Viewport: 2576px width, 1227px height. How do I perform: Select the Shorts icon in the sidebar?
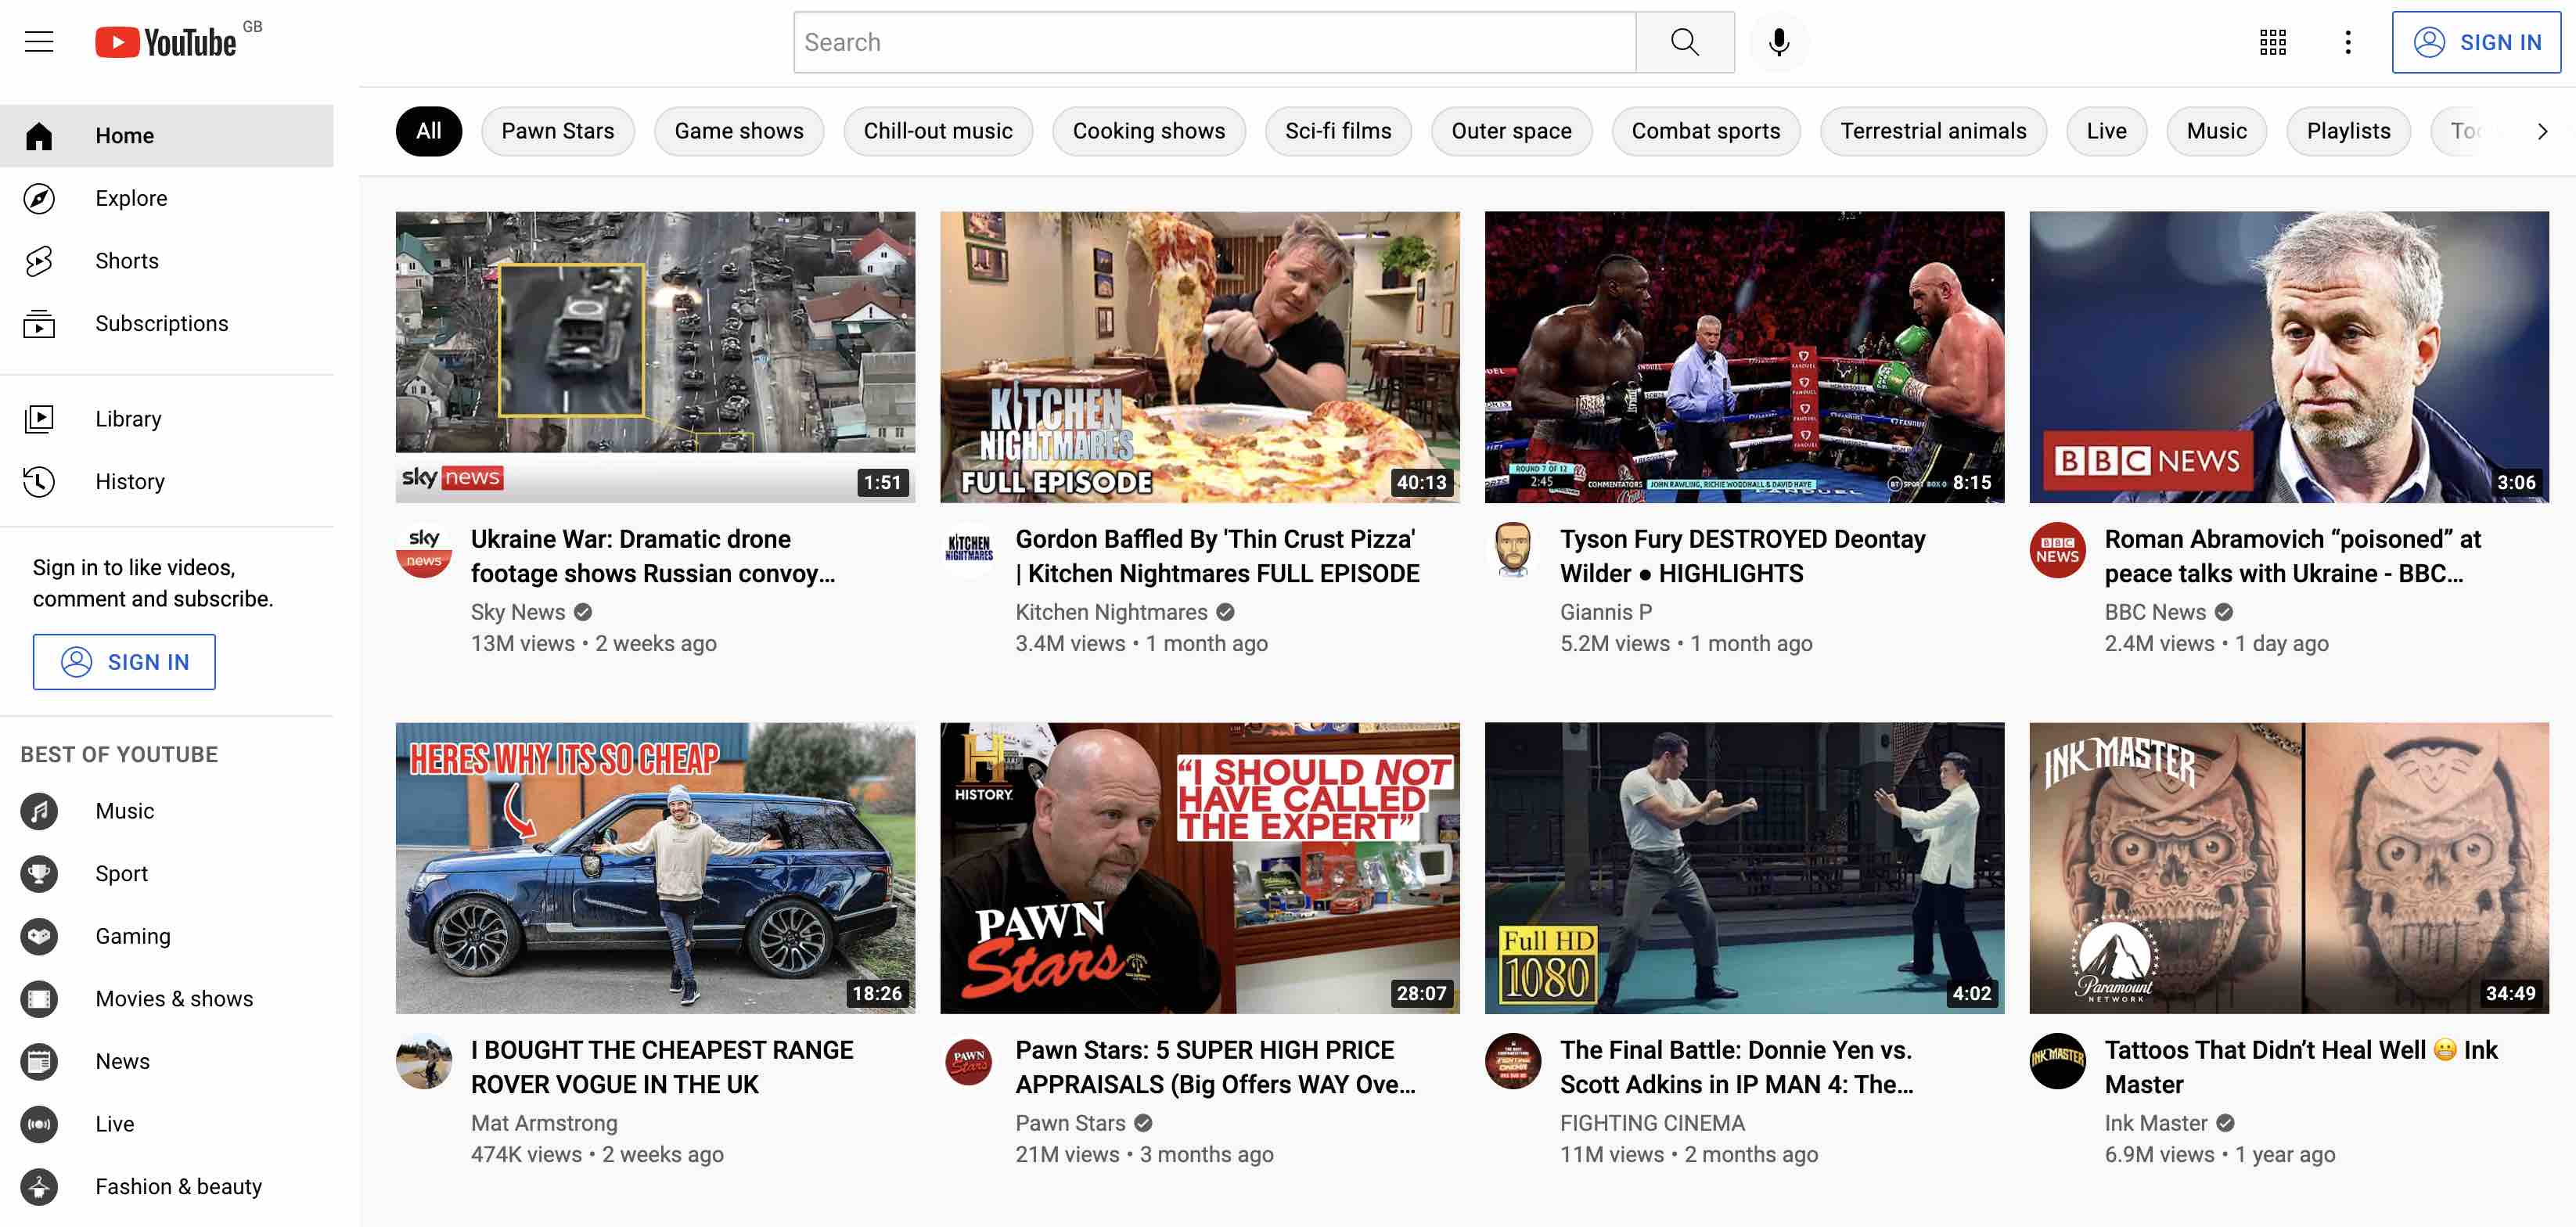(39, 260)
